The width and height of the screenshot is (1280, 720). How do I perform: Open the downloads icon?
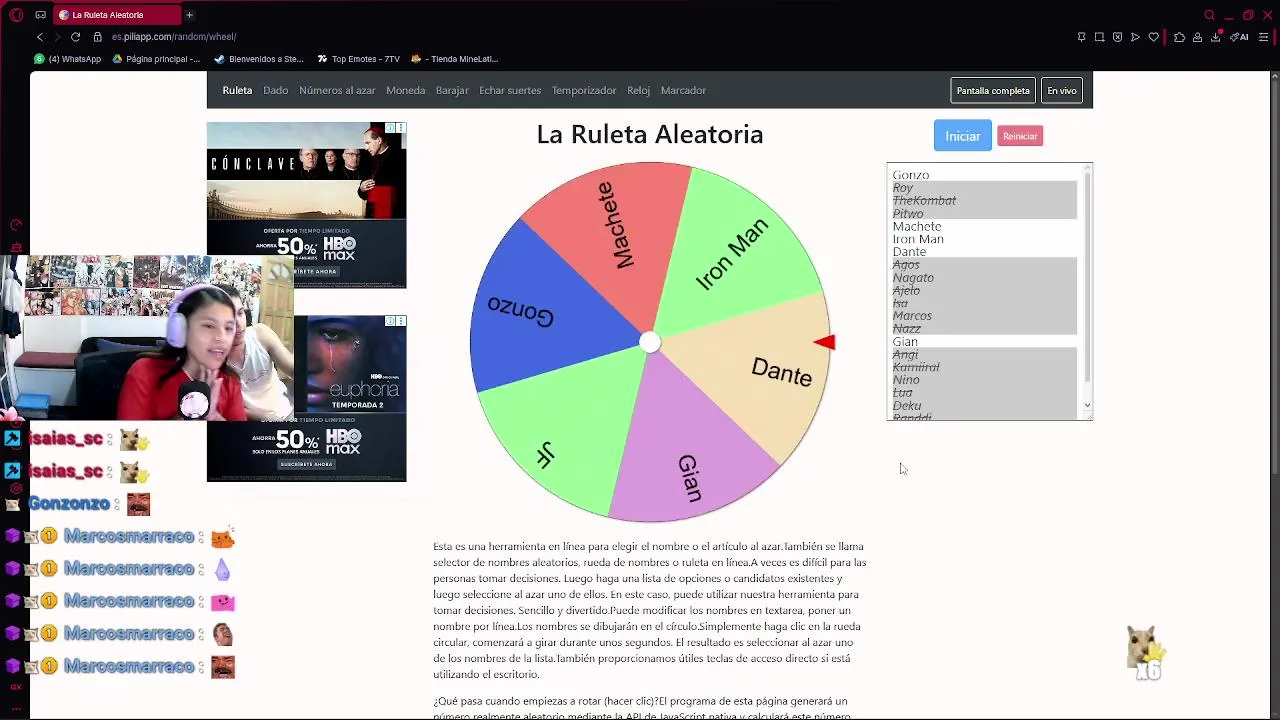[x=1216, y=37]
